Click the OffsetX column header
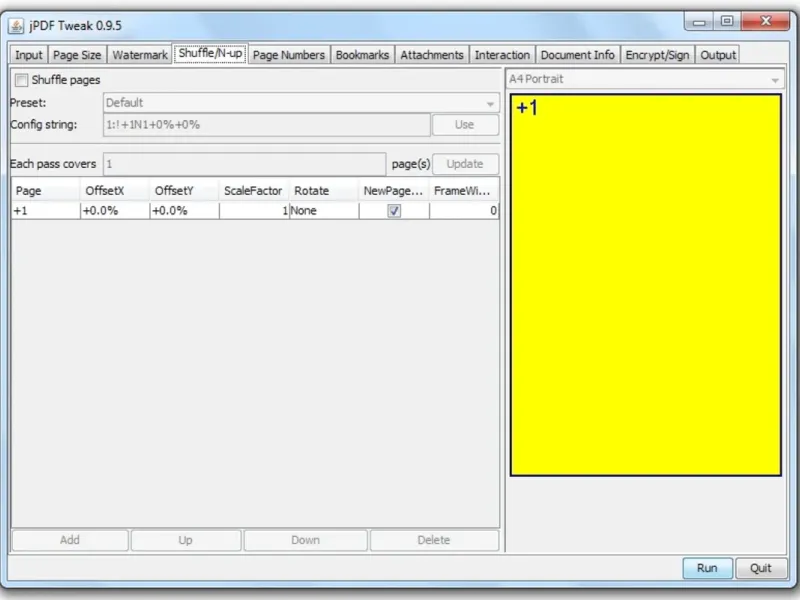This screenshot has height=600, width=800. [x=114, y=191]
